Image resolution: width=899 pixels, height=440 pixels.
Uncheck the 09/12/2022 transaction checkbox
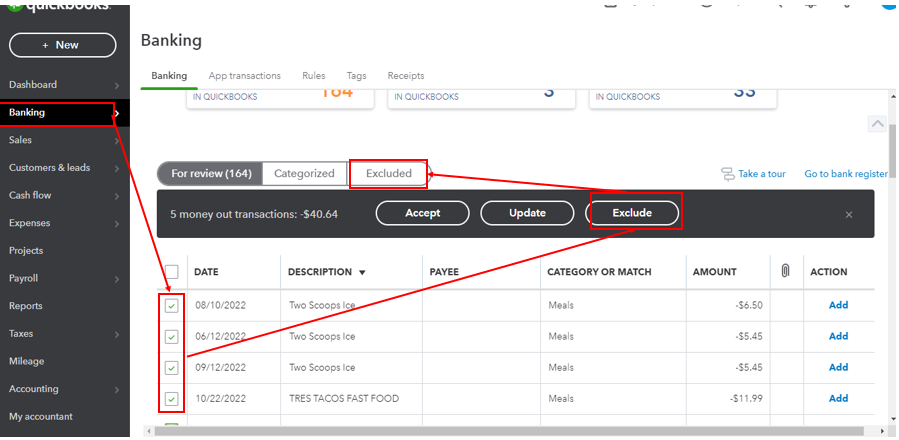point(171,367)
